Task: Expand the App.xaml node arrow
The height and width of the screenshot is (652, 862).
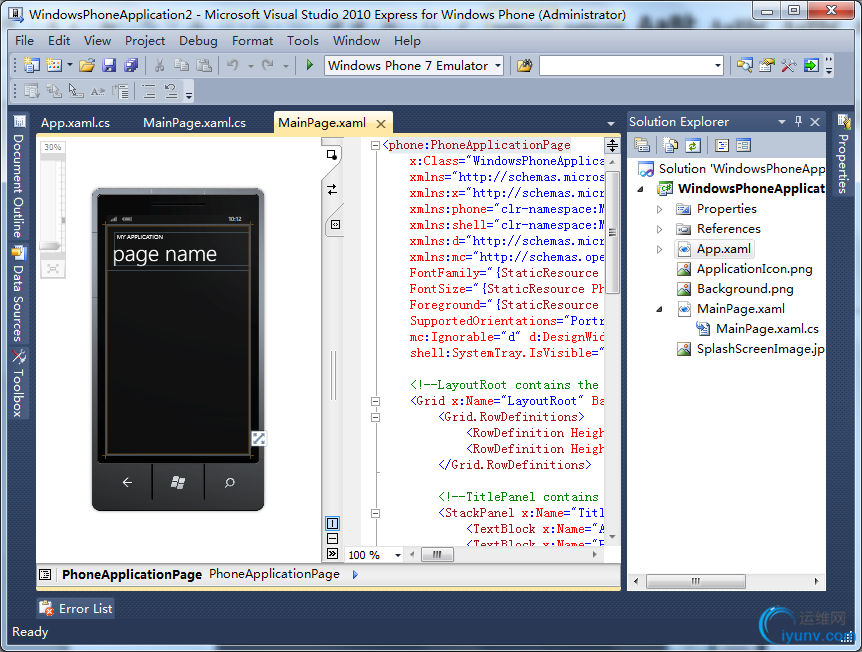Action: (660, 250)
